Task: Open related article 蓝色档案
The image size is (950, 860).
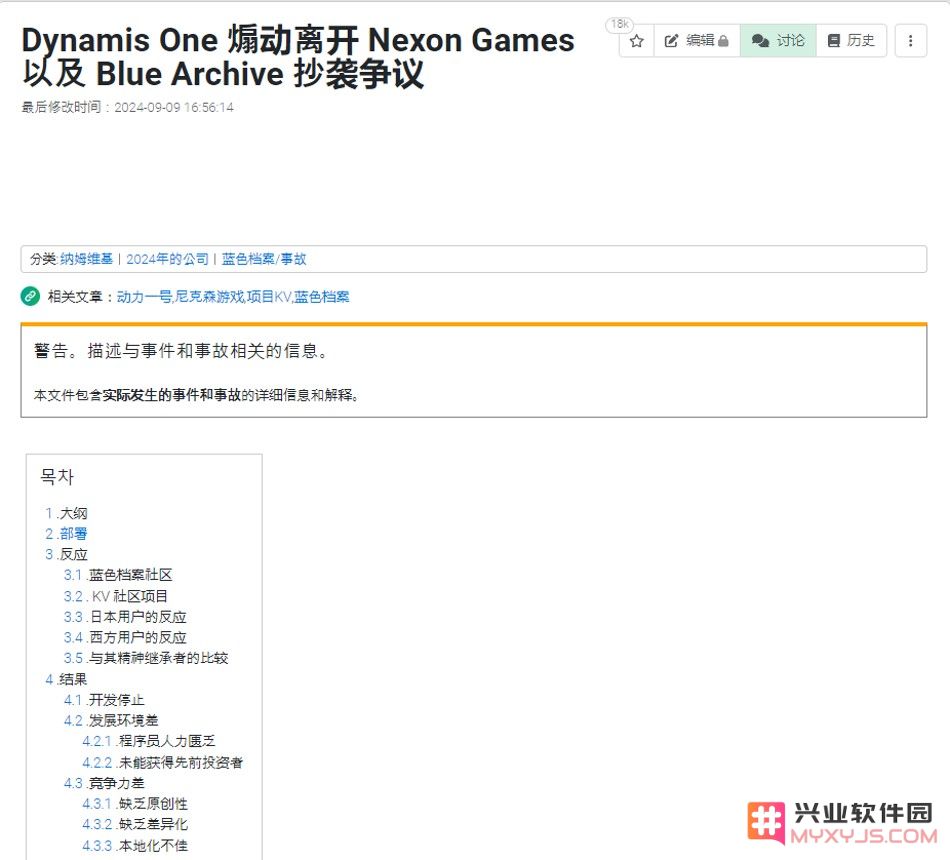Action: 322,297
